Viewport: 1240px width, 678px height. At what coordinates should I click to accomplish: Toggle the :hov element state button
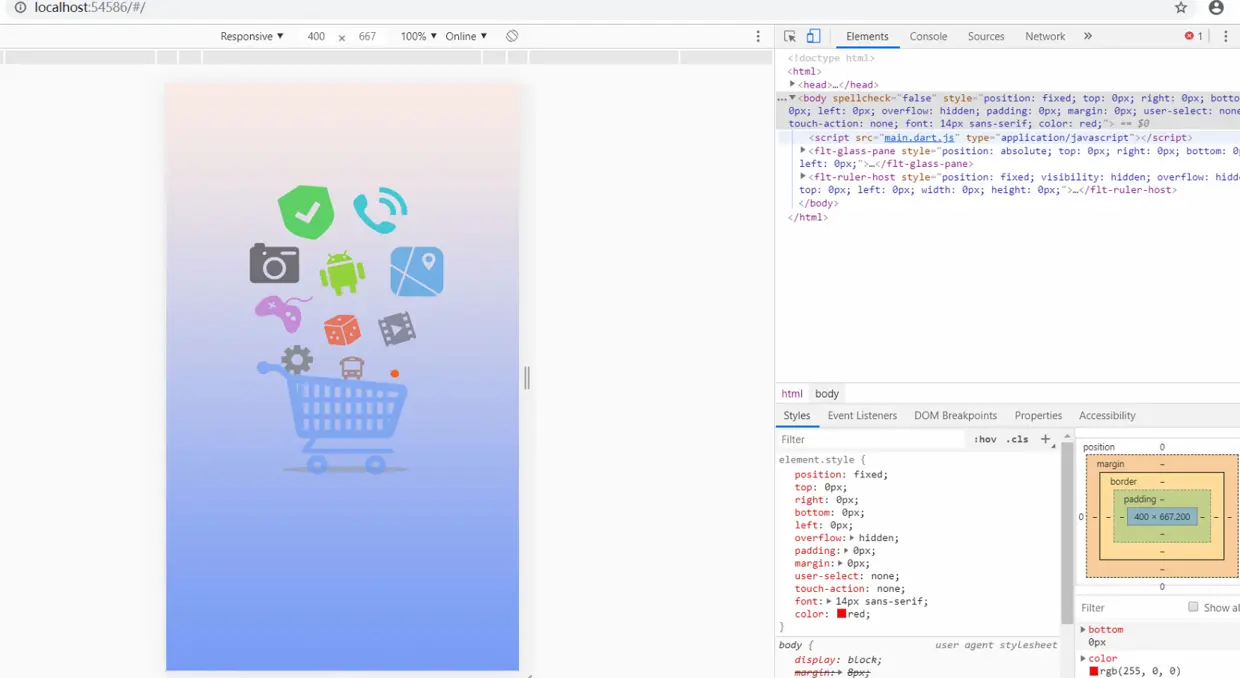[985, 439]
